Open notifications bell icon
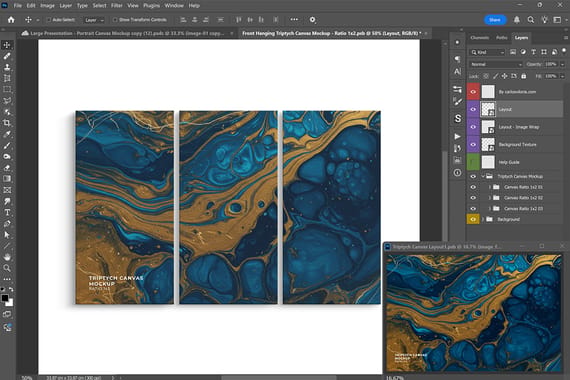570x380 pixels. 517,20
